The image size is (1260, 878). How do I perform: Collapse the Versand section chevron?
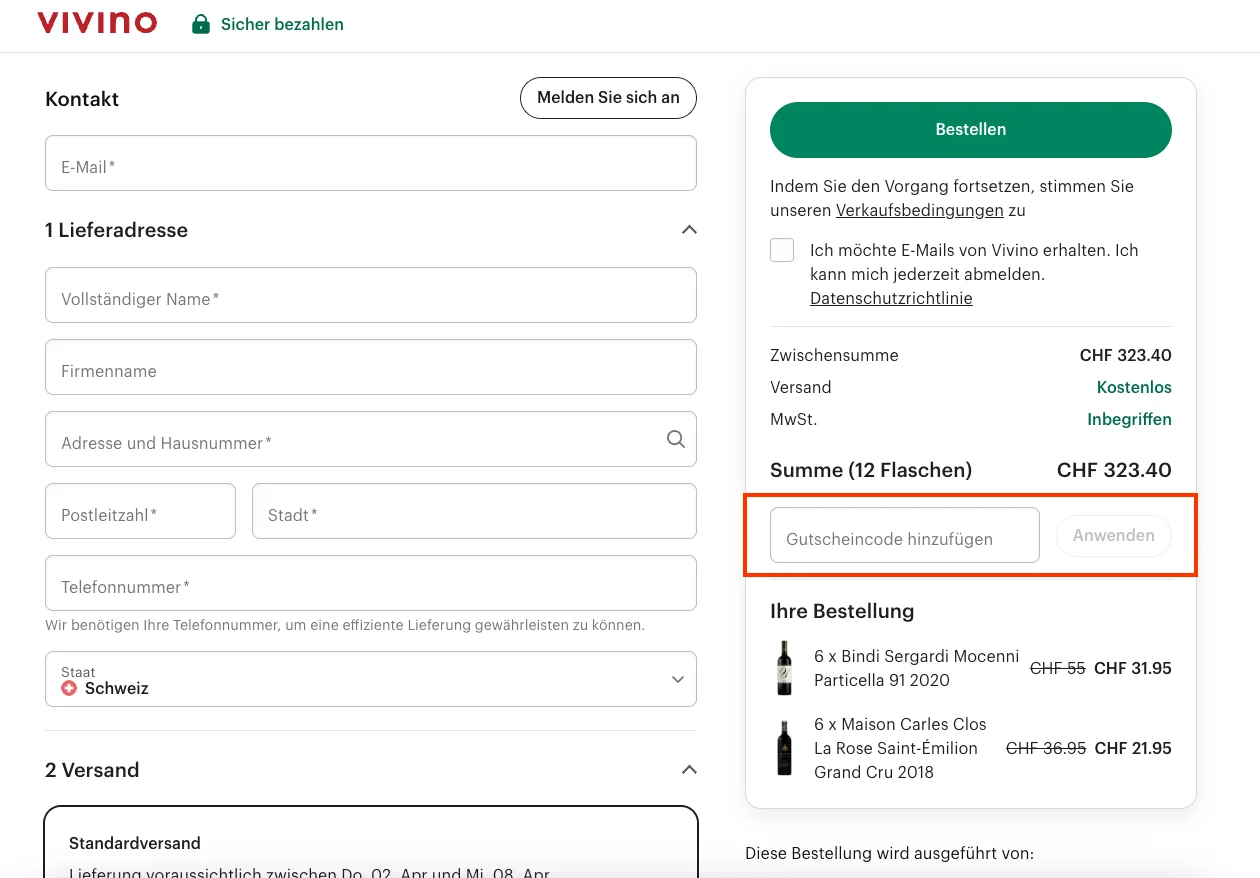pyautogui.click(x=689, y=770)
